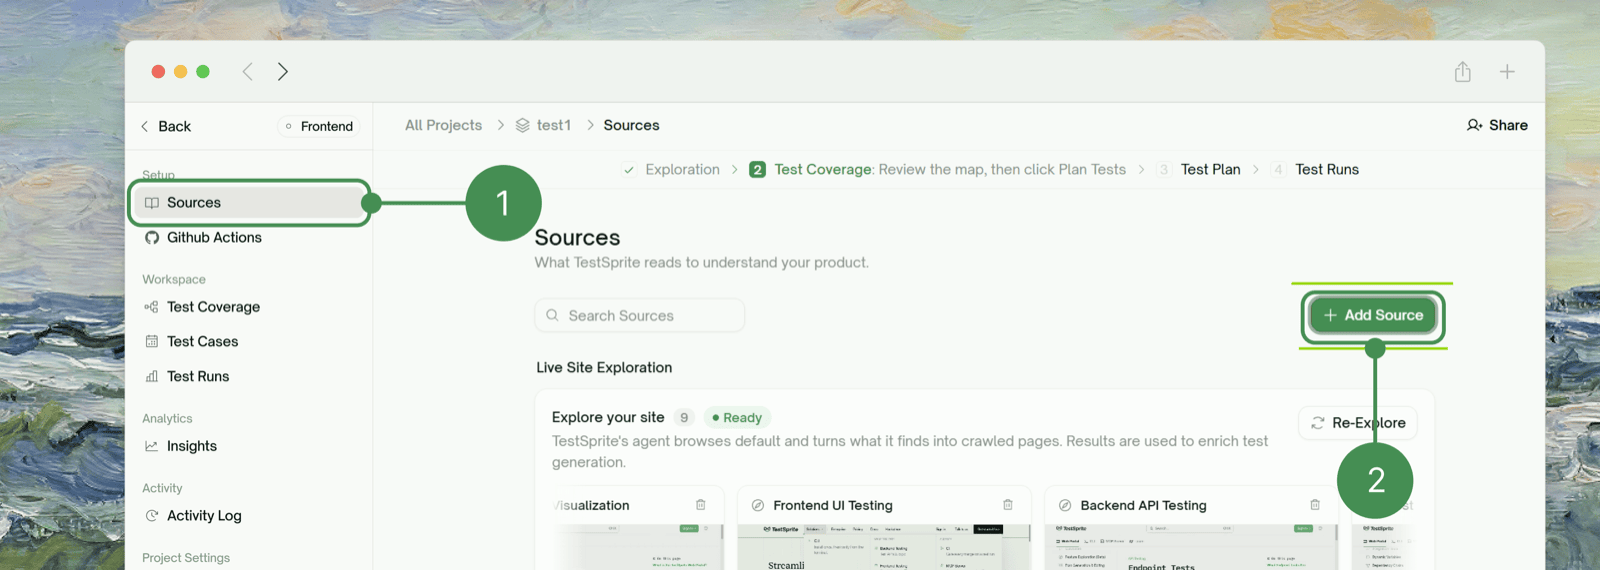Open the Backend API Testing thumbnail
This screenshot has width=1600, height=570.
coord(1191,547)
